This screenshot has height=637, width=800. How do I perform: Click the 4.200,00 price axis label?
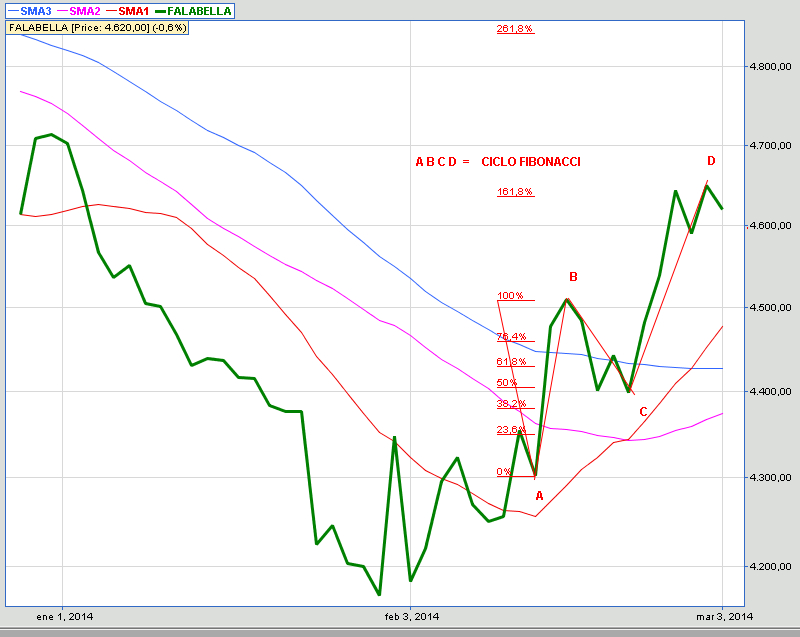click(x=769, y=566)
